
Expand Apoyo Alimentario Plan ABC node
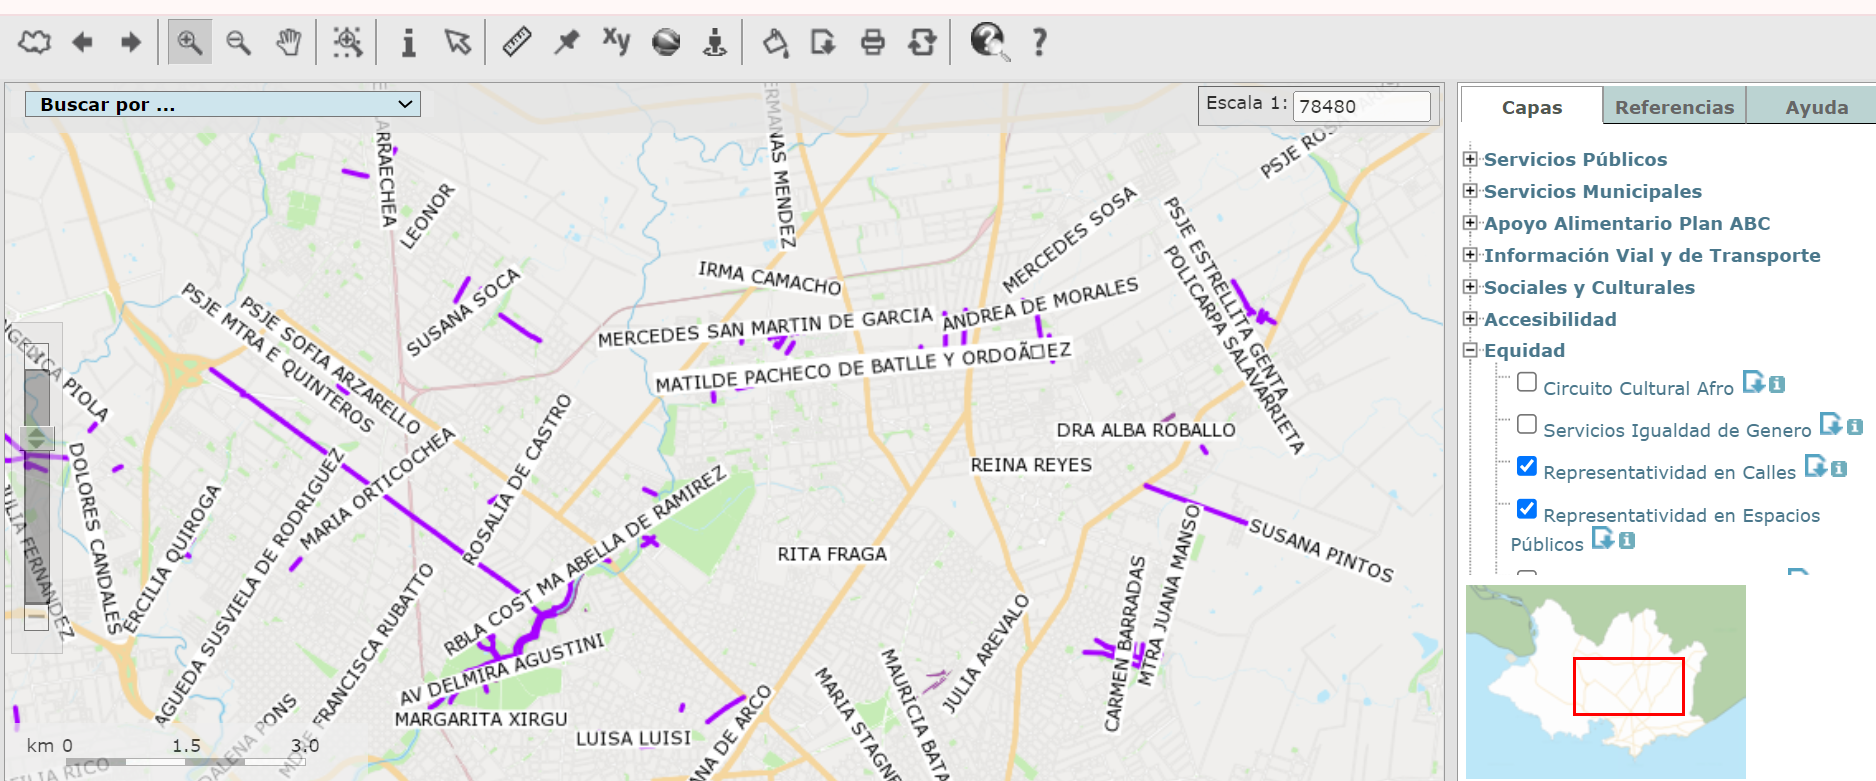[x=1470, y=223]
